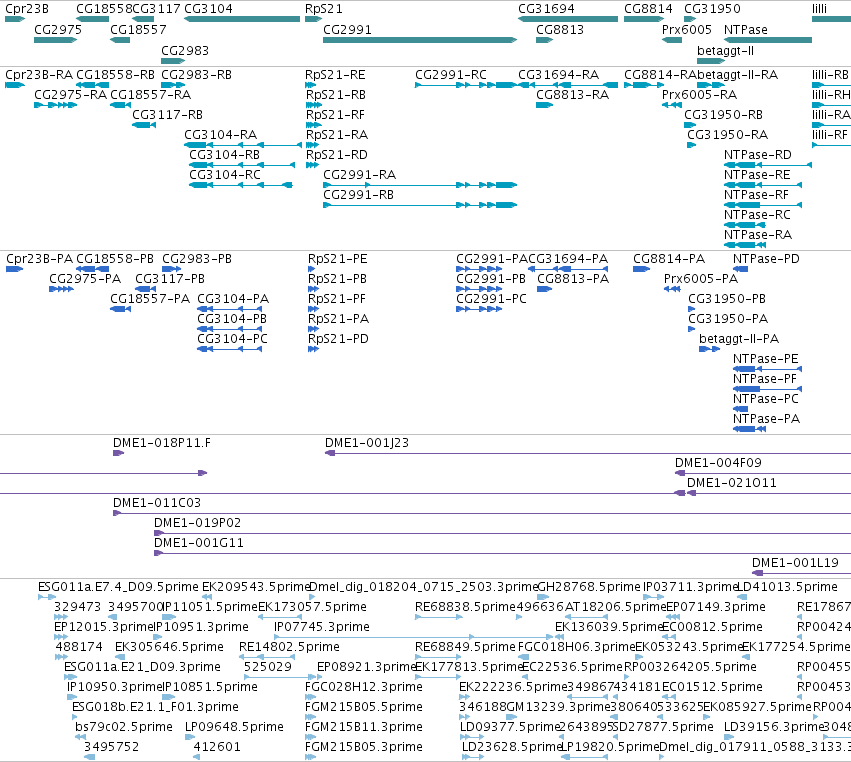Select the CG2991 gene bar
The width and height of the screenshot is (851, 762).
pos(420,40)
